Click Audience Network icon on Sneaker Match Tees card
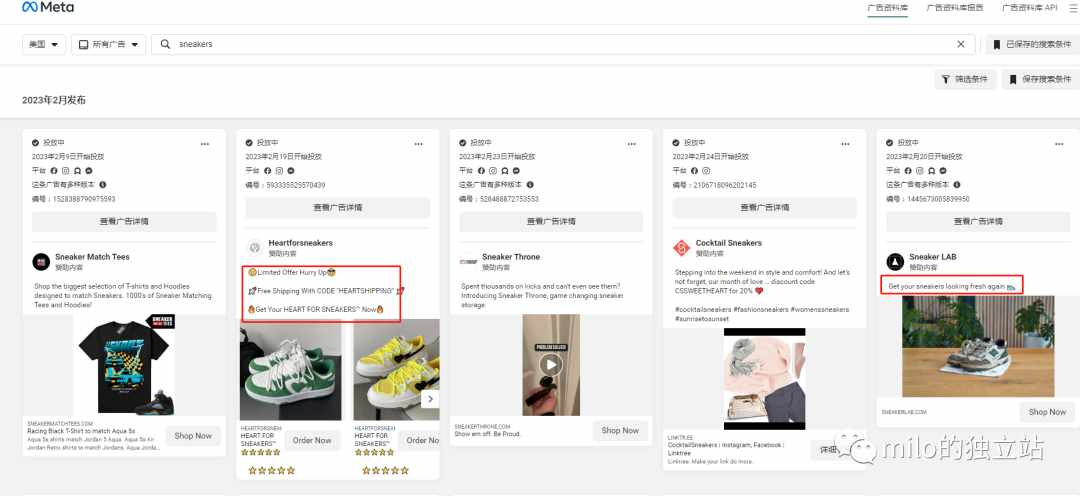 click(x=78, y=171)
